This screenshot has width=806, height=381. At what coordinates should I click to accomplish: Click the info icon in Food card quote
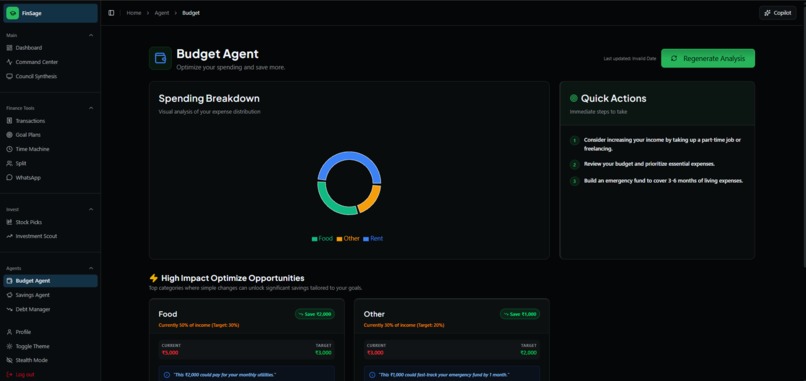(167, 375)
